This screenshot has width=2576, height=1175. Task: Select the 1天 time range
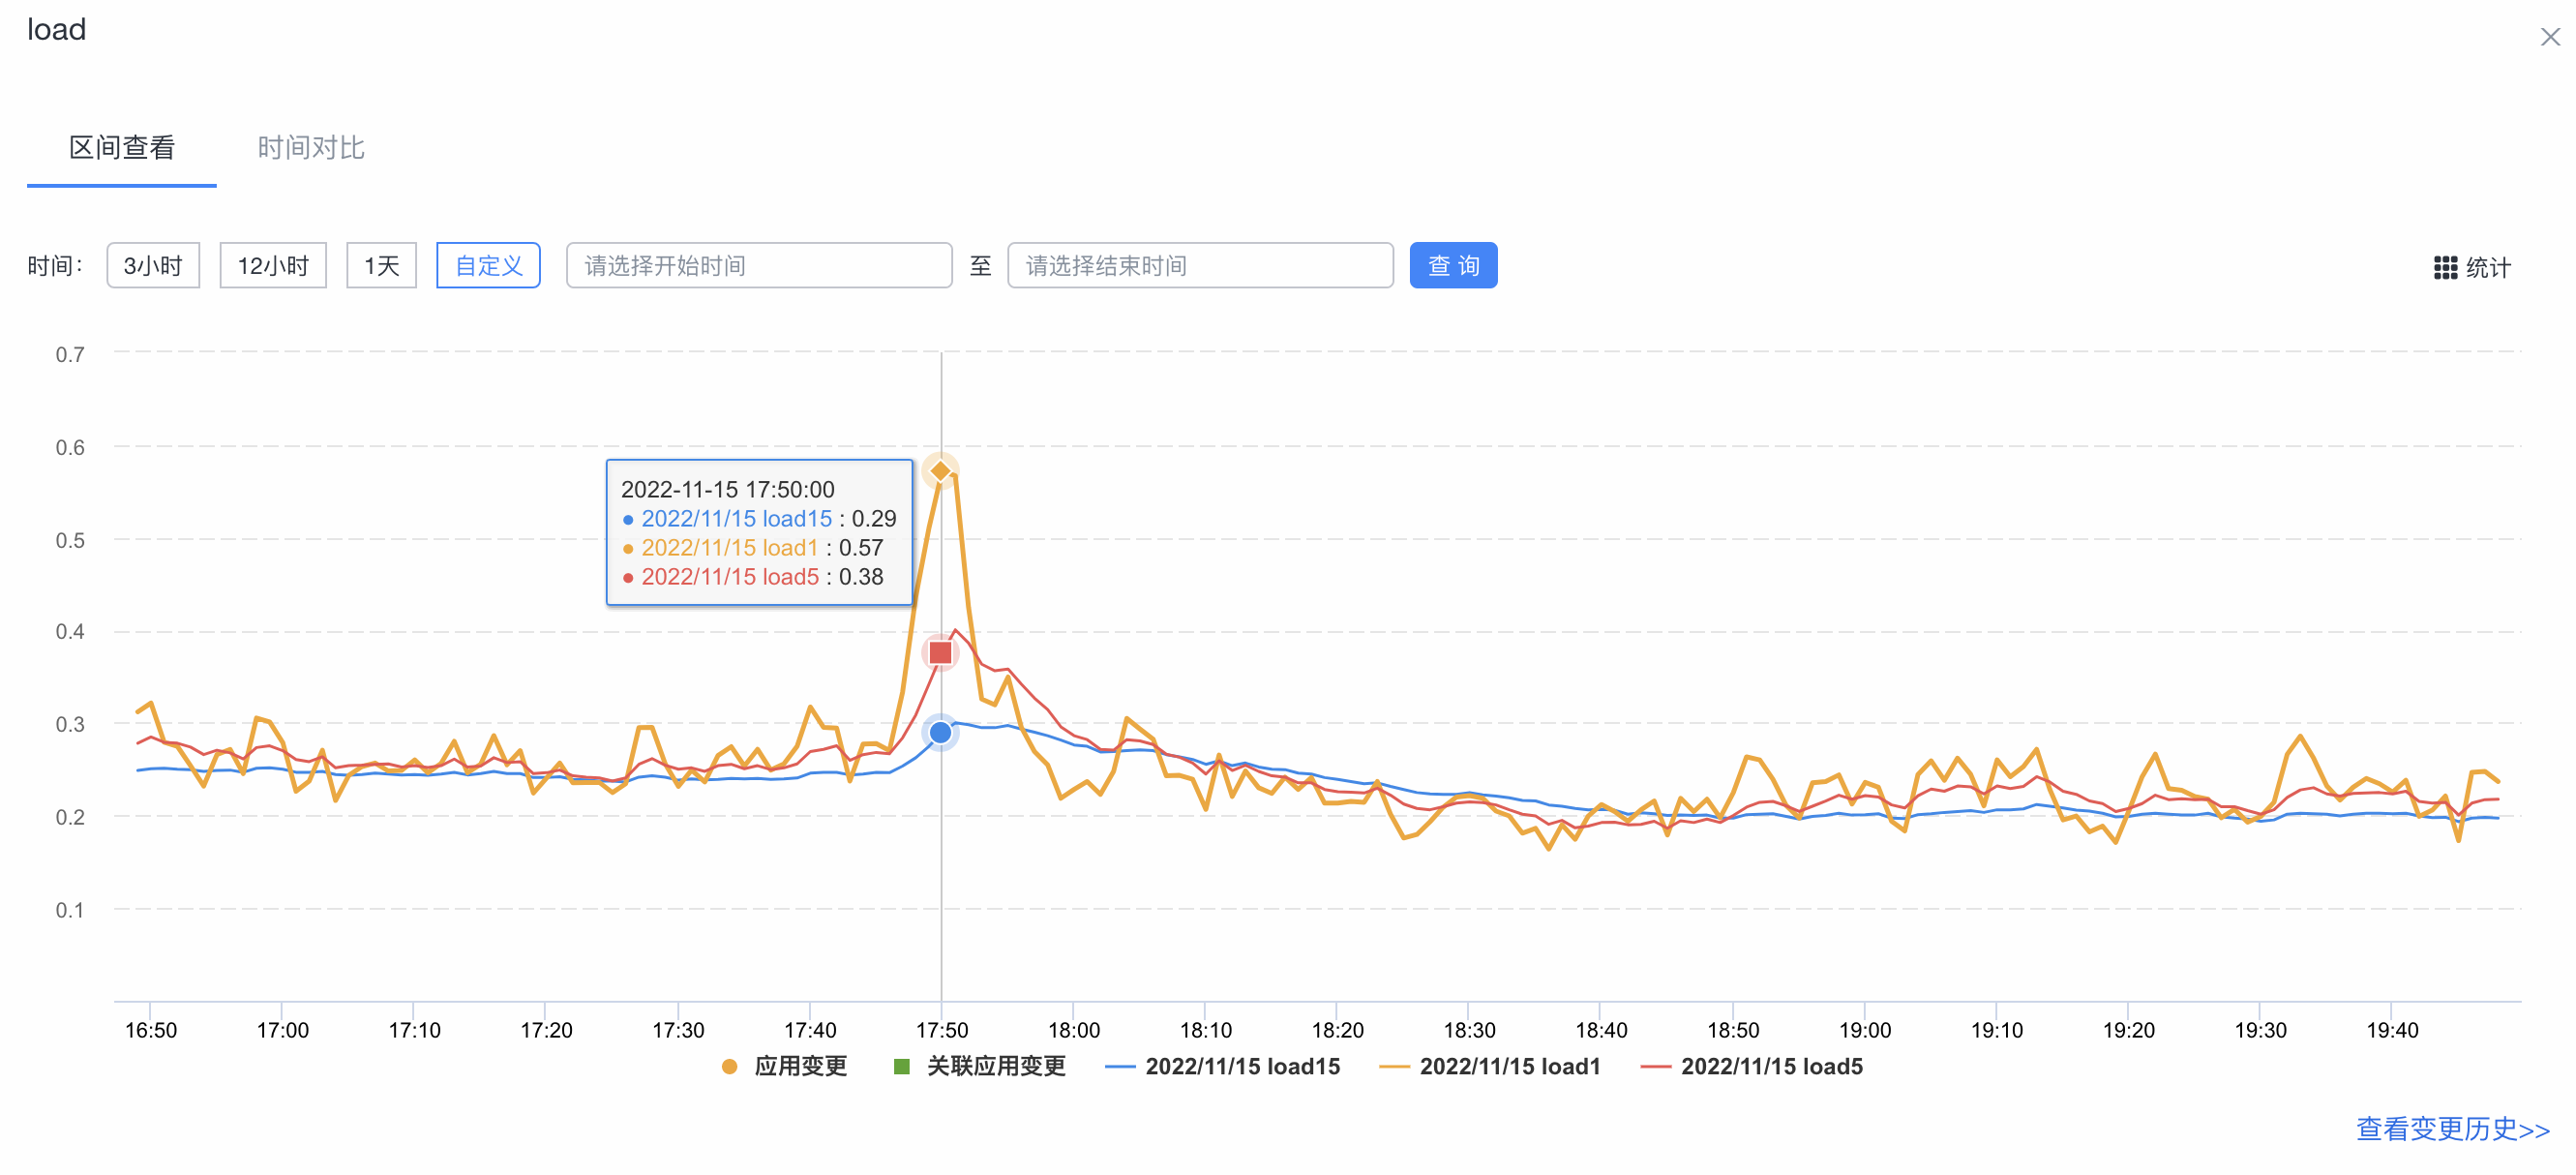381,266
